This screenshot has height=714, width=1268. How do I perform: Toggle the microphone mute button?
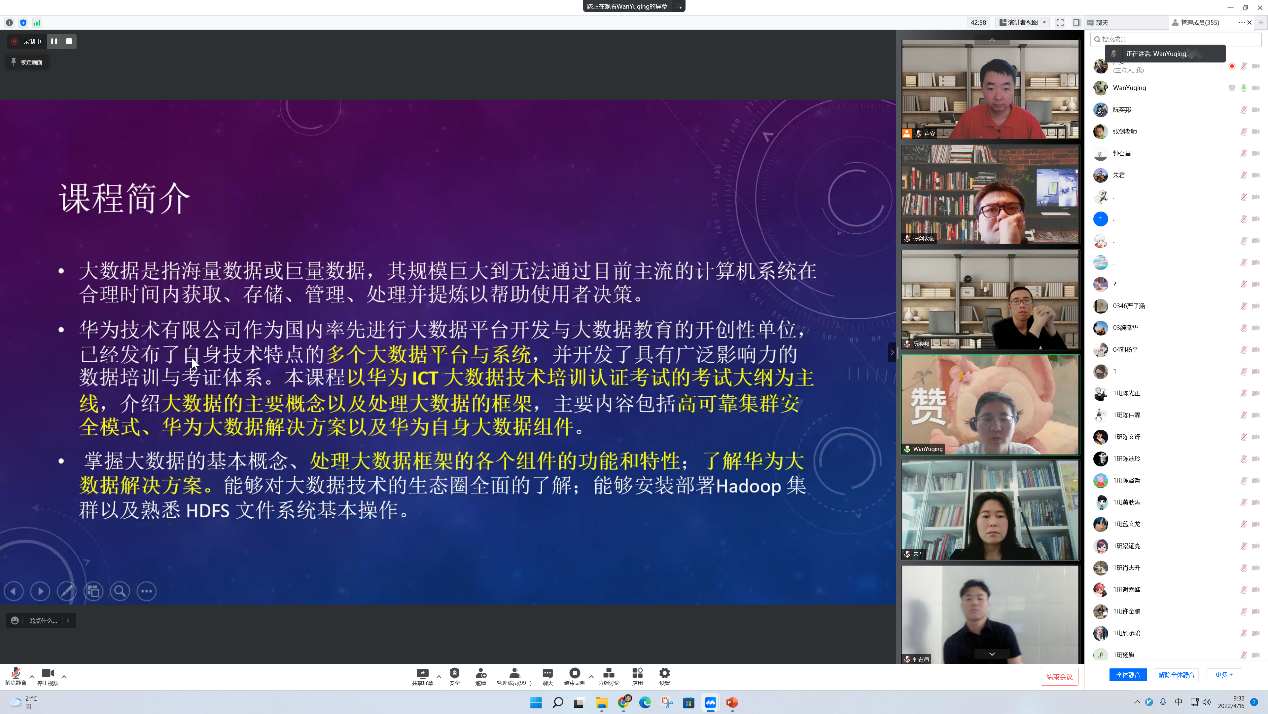[16, 674]
